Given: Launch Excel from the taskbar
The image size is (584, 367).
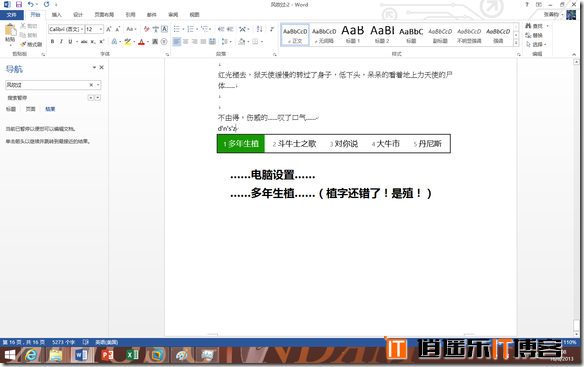Looking at the screenshot, I should [x=132, y=355].
